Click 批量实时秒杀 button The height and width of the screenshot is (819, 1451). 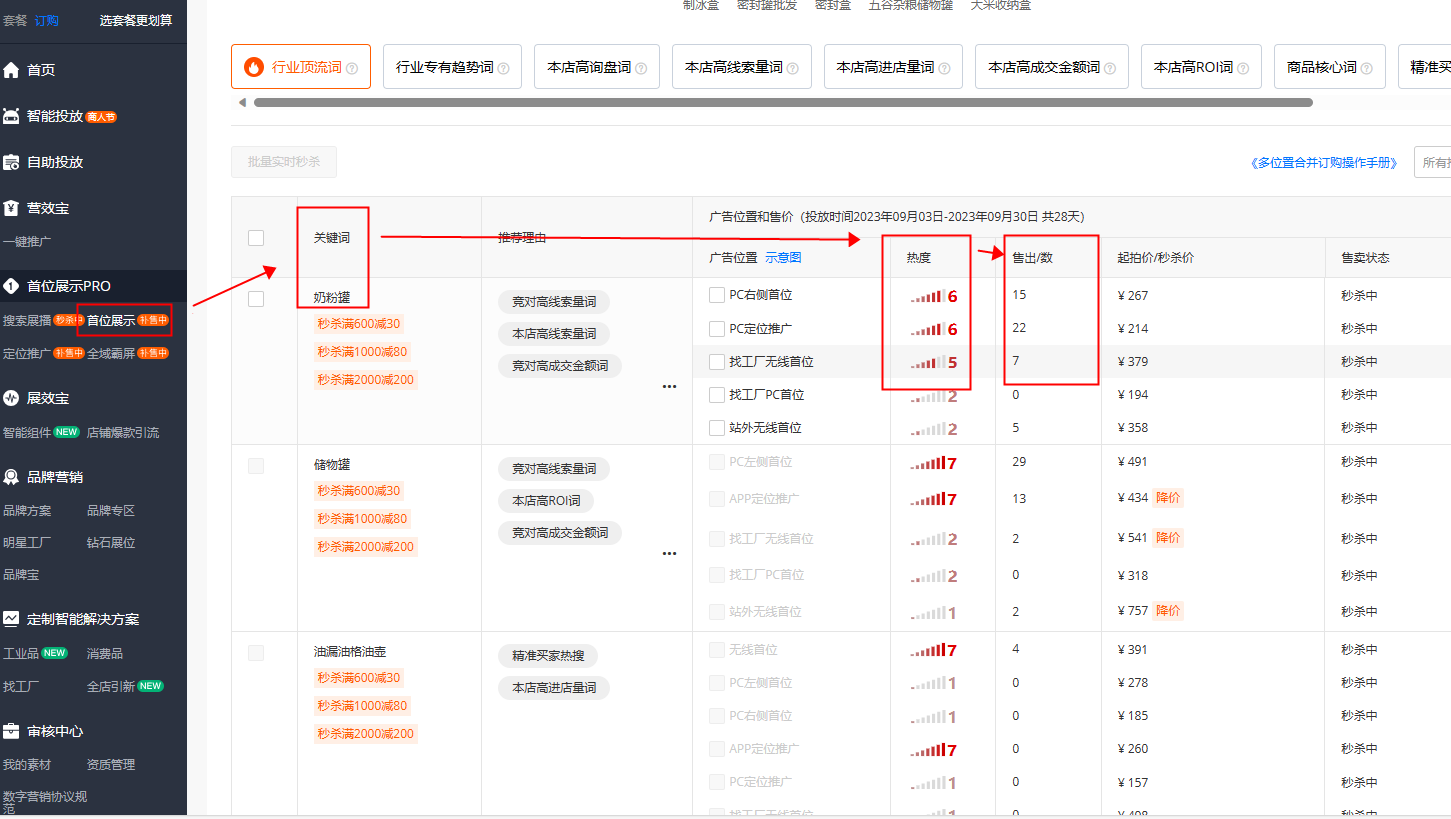point(284,162)
